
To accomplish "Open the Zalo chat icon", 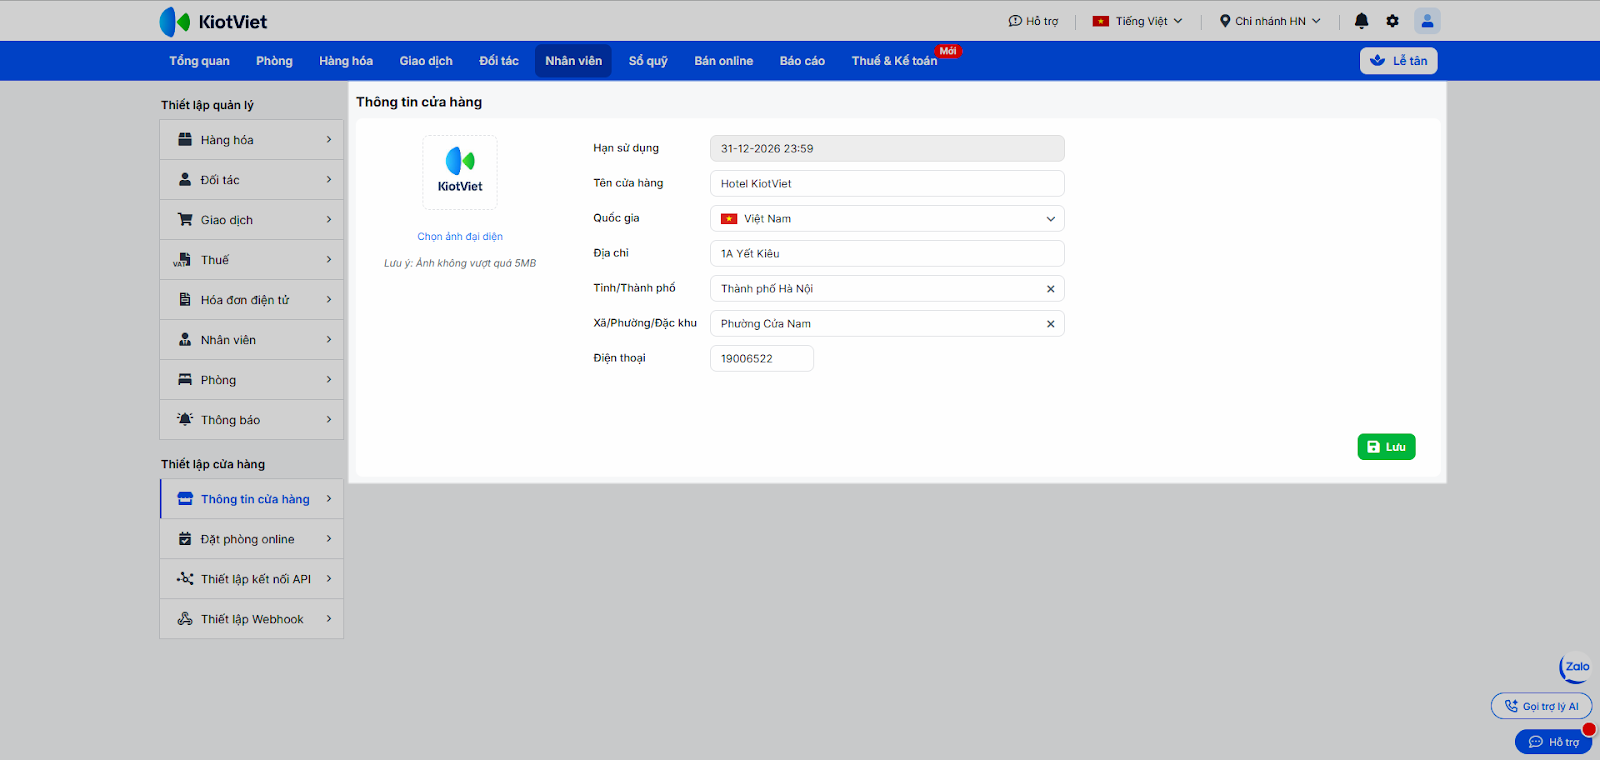I will [1575, 667].
